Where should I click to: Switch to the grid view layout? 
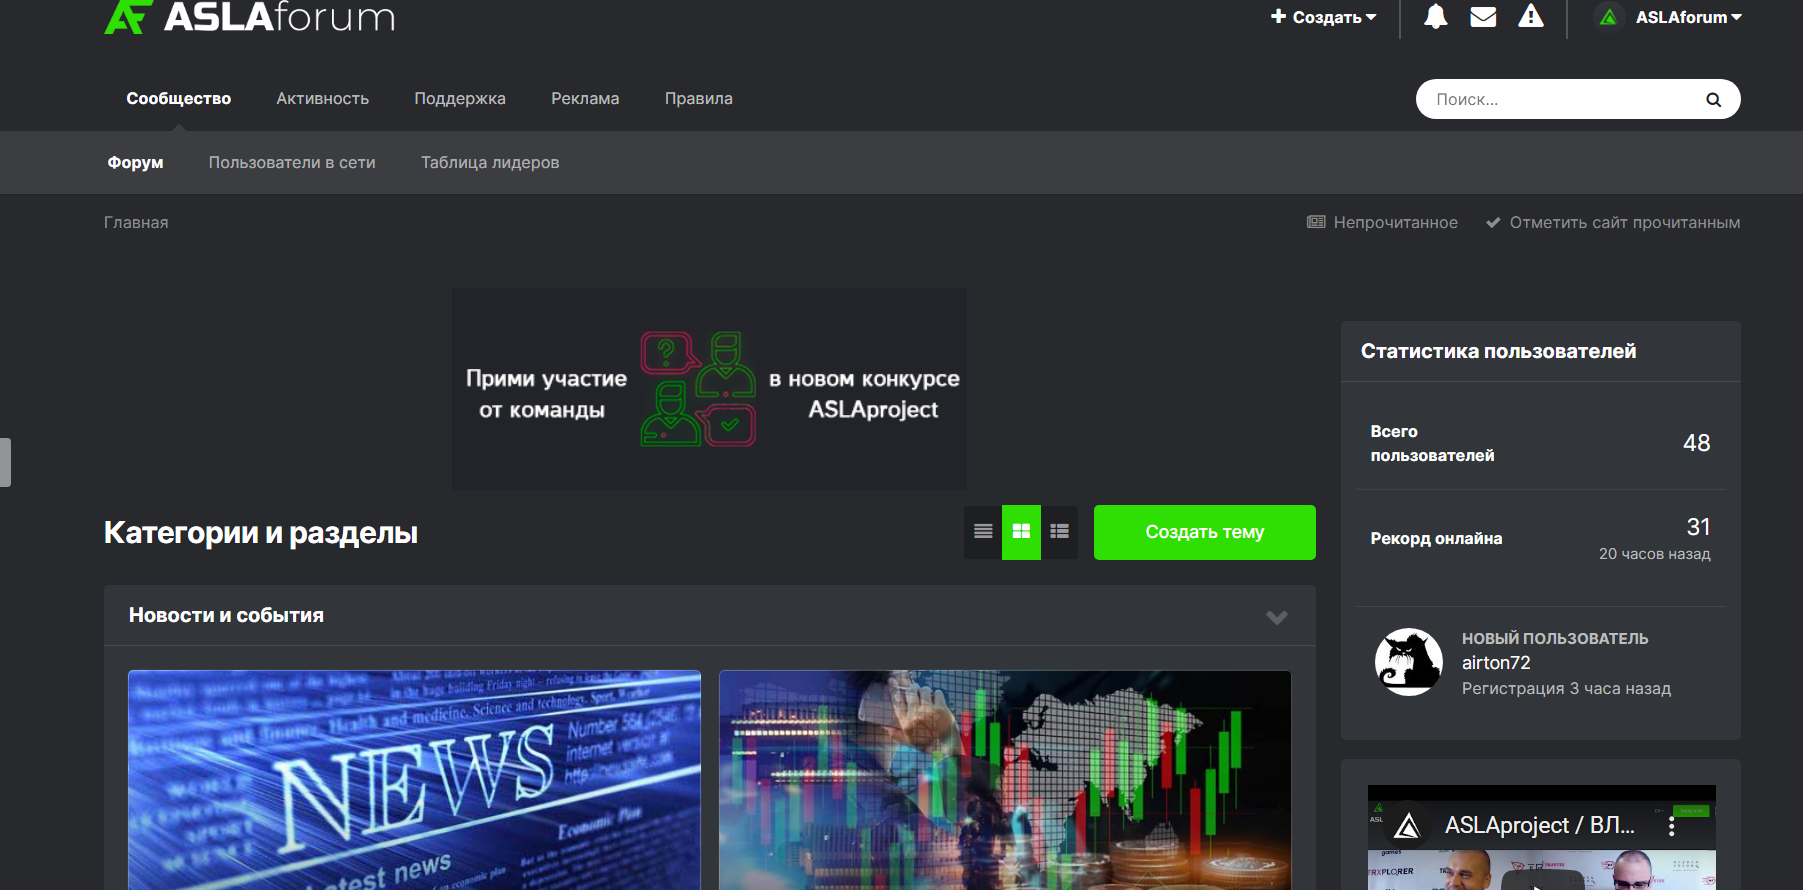(1021, 532)
